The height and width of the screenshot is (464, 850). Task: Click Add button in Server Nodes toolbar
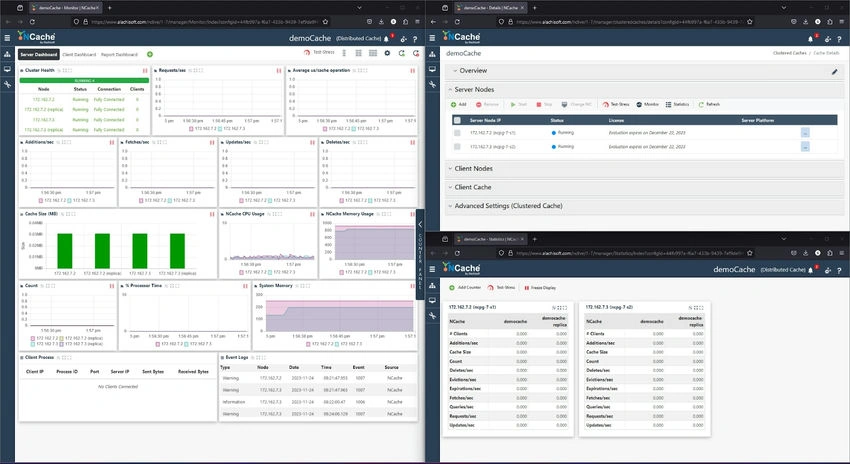pyautogui.click(x=459, y=105)
